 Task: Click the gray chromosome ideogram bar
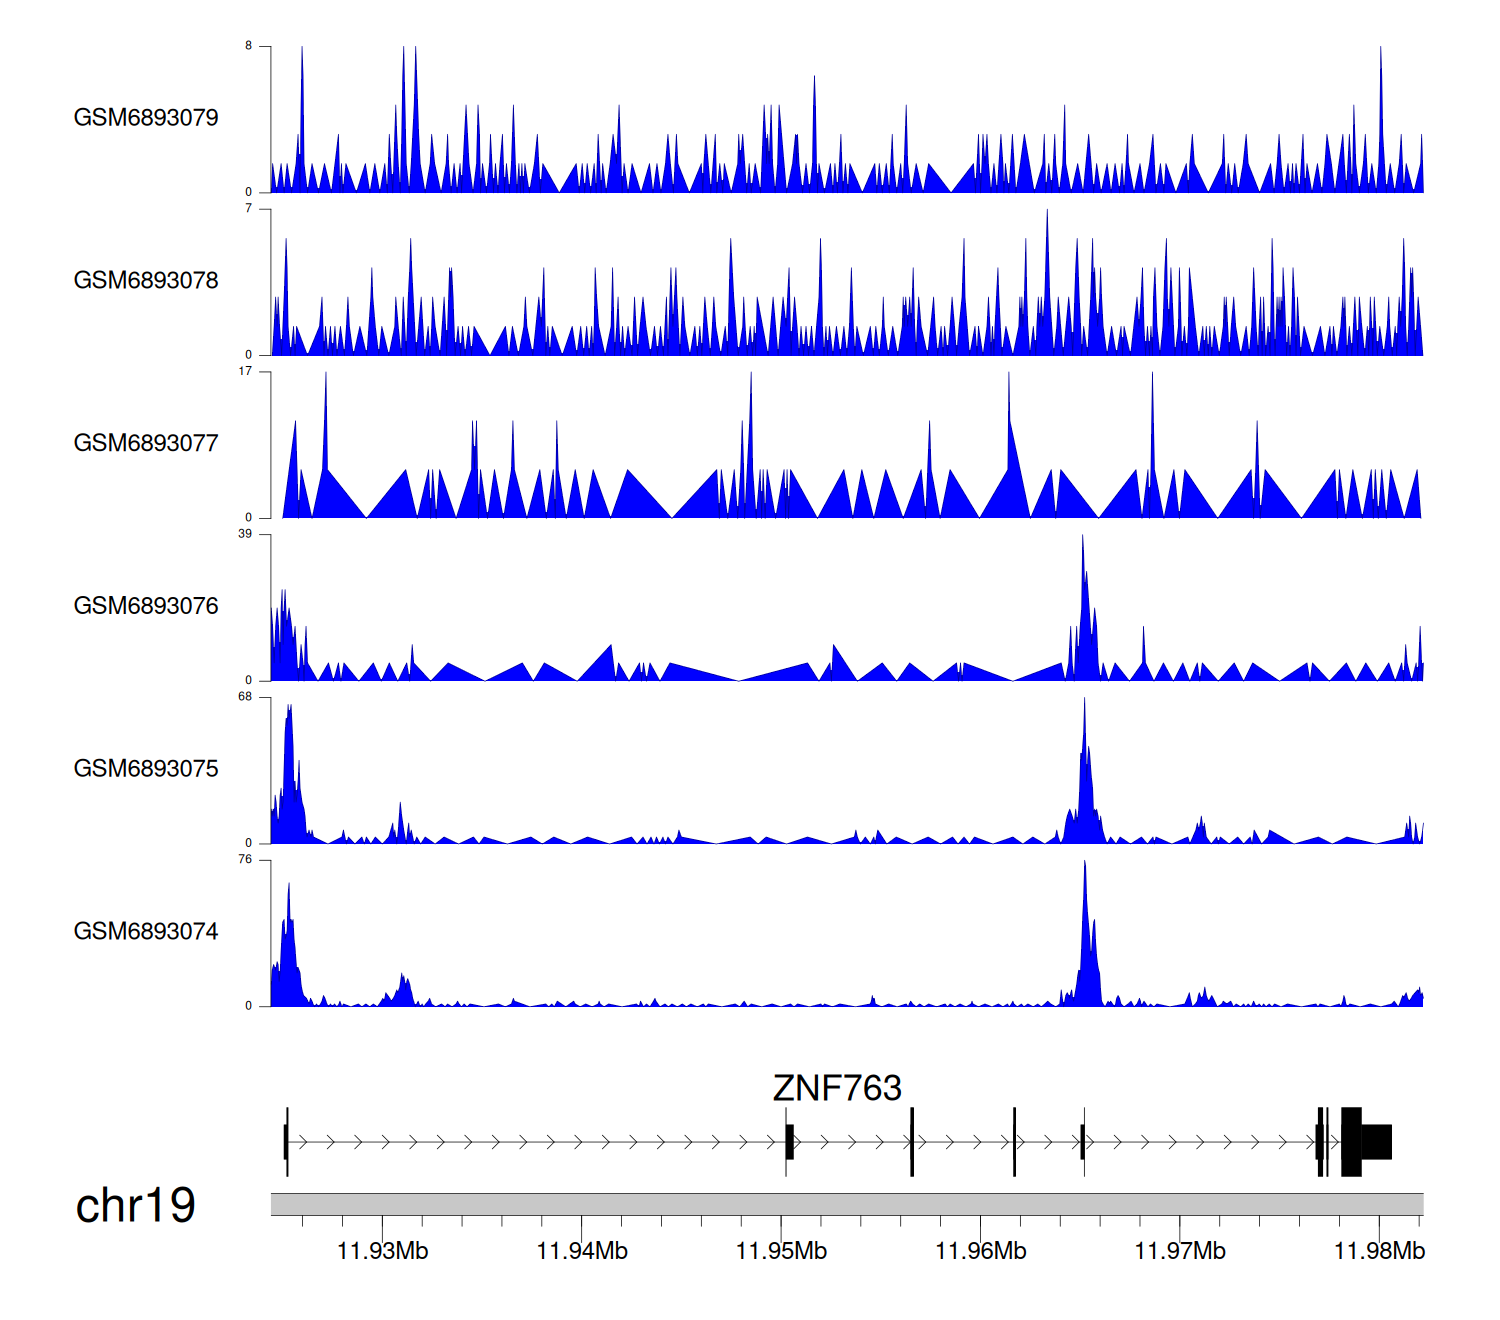846,1204
